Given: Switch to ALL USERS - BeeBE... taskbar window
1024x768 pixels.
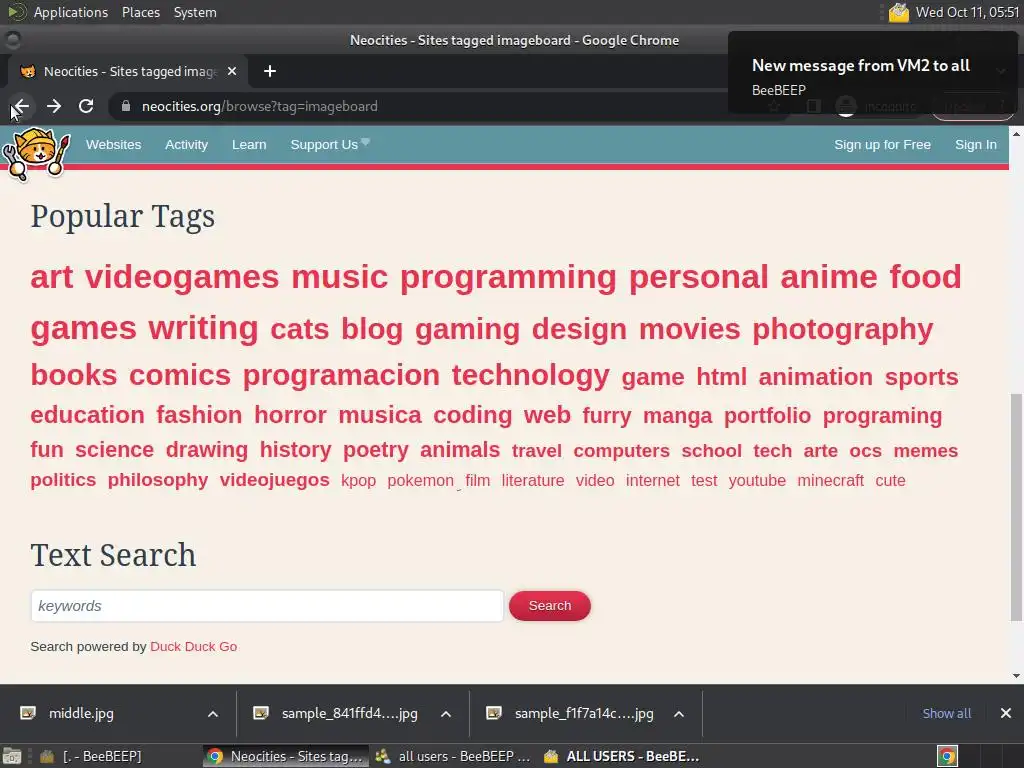Looking at the screenshot, I should pyautogui.click(x=623, y=756).
